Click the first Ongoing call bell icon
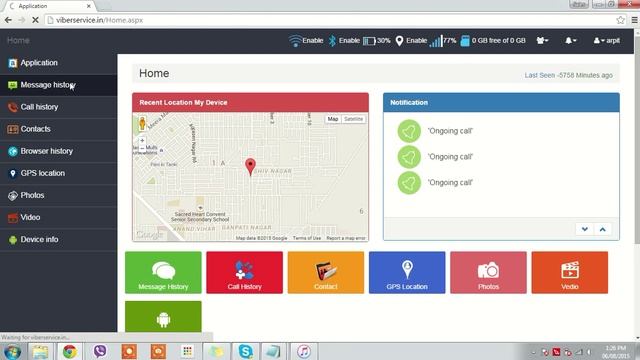This screenshot has width=640, height=360. [409, 131]
